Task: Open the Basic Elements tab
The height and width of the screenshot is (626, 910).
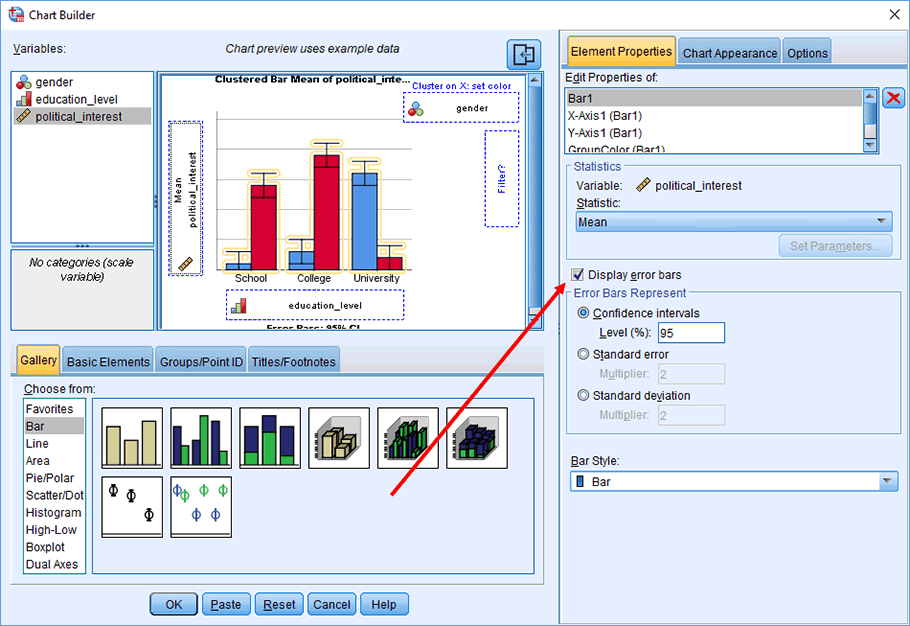Action: [108, 362]
